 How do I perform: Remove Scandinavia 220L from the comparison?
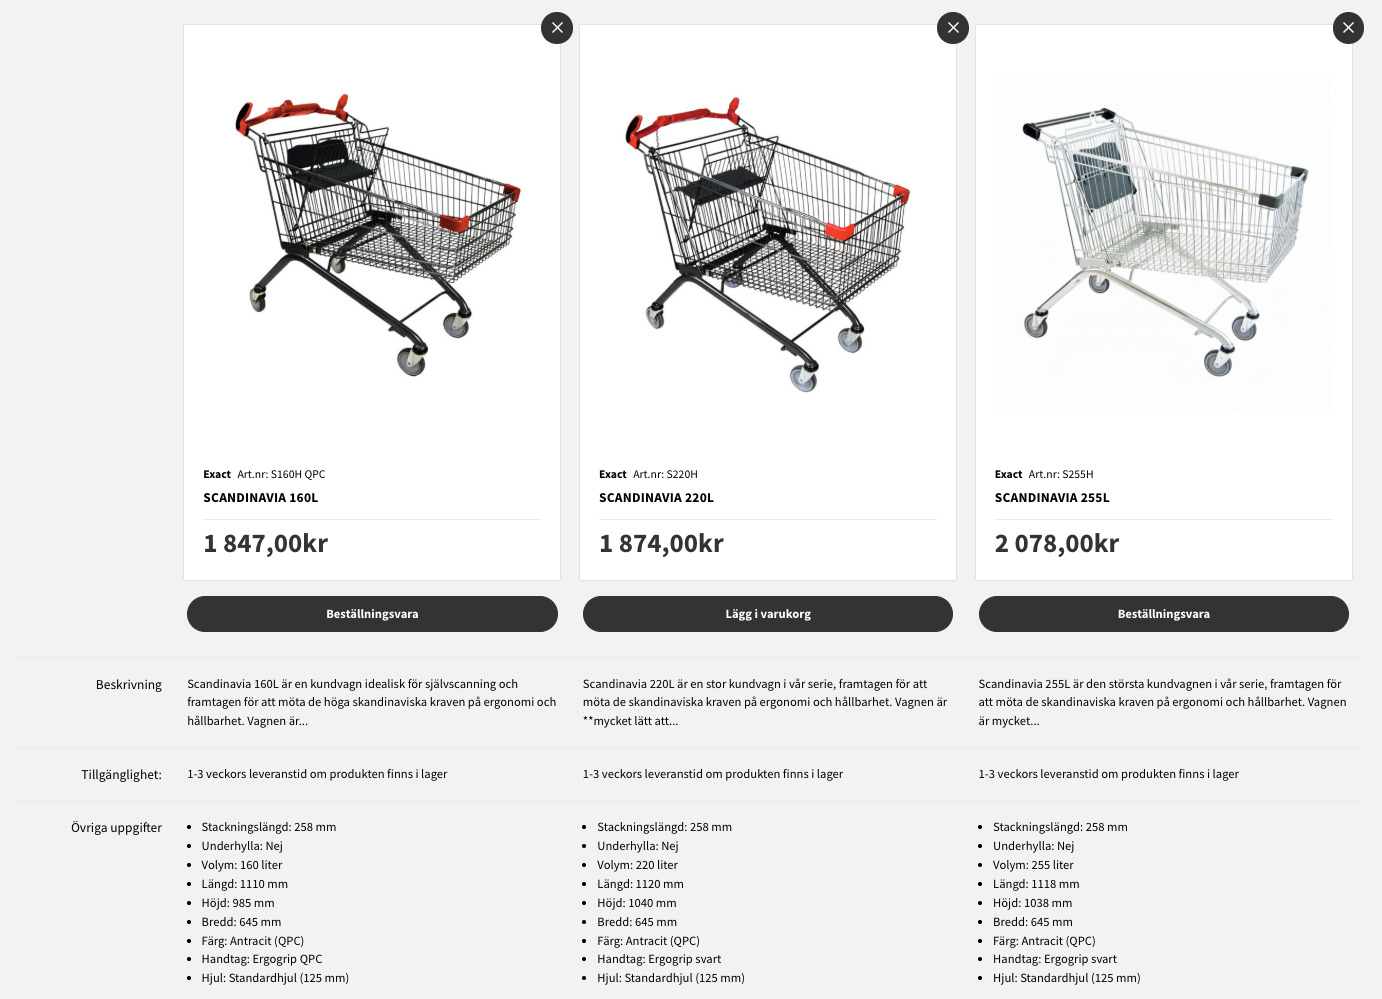[x=953, y=28]
